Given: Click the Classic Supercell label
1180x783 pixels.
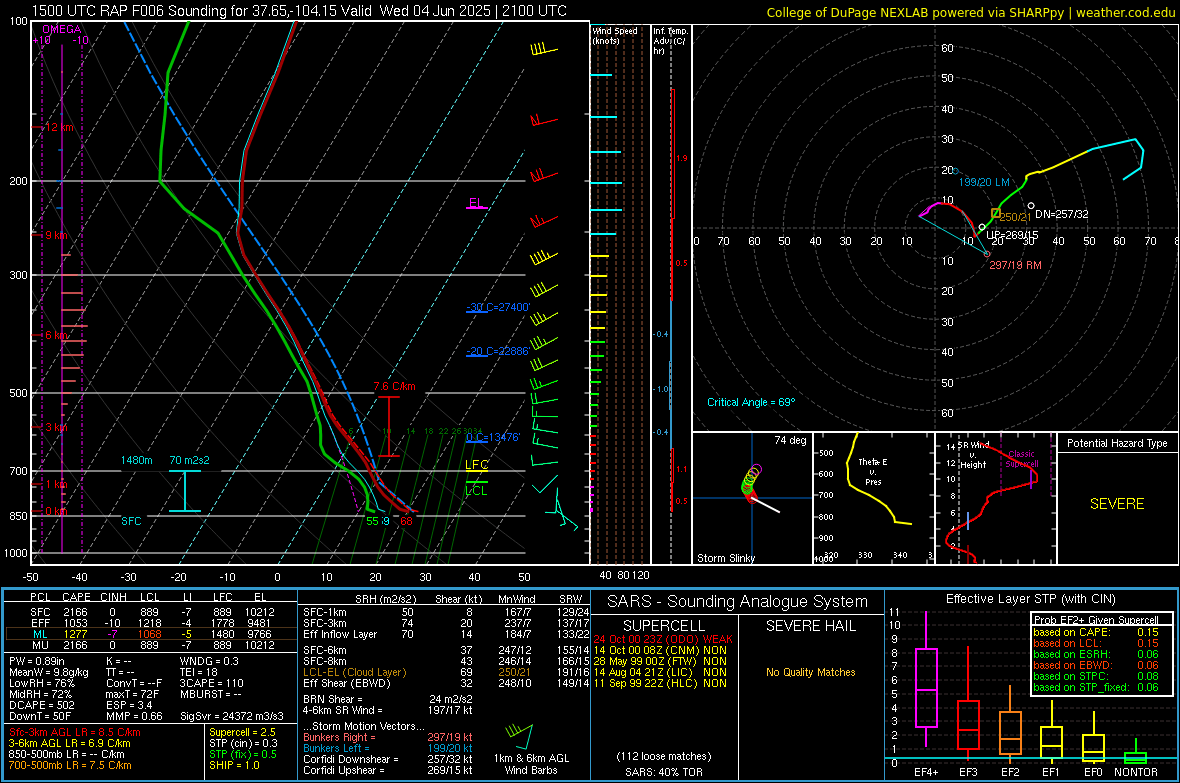Looking at the screenshot, I should coord(1022,459).
